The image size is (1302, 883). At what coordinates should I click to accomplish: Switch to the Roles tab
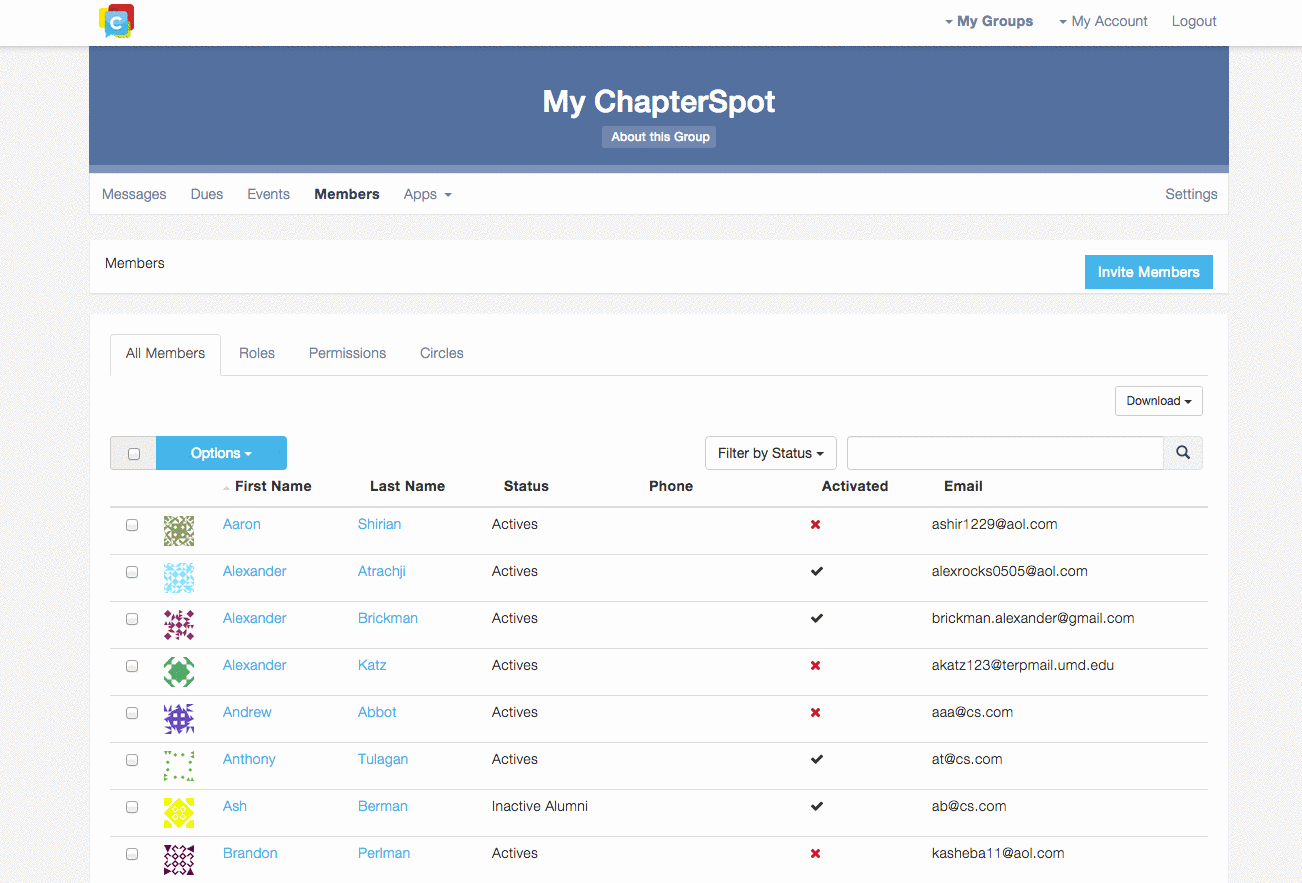(x=257, y=353)
